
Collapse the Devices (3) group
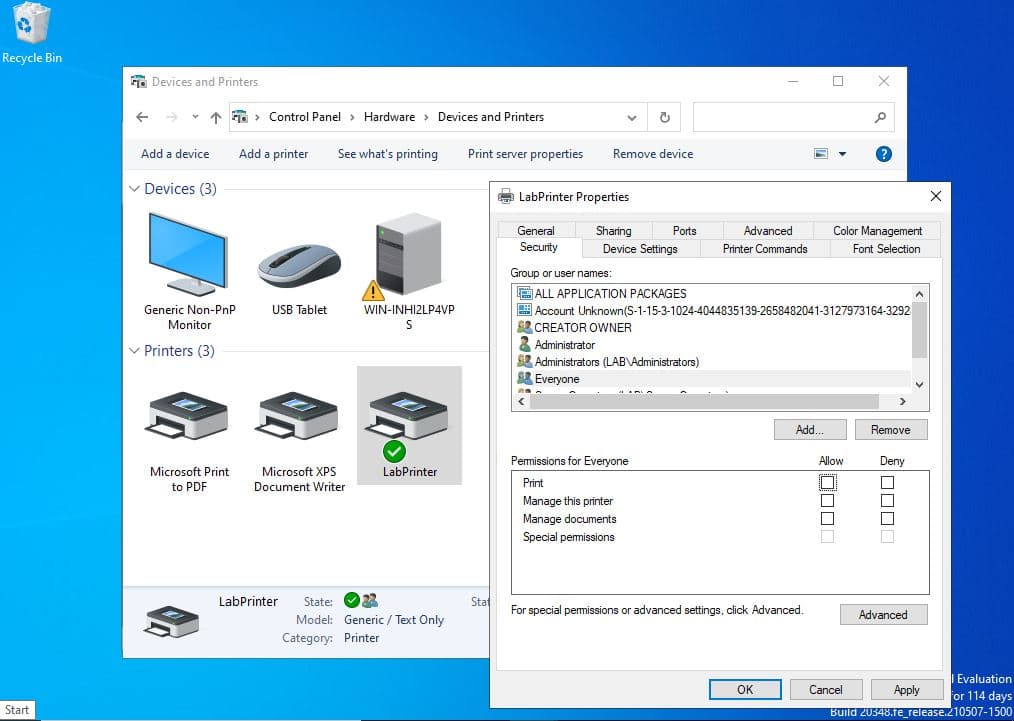tap(135, 189)
